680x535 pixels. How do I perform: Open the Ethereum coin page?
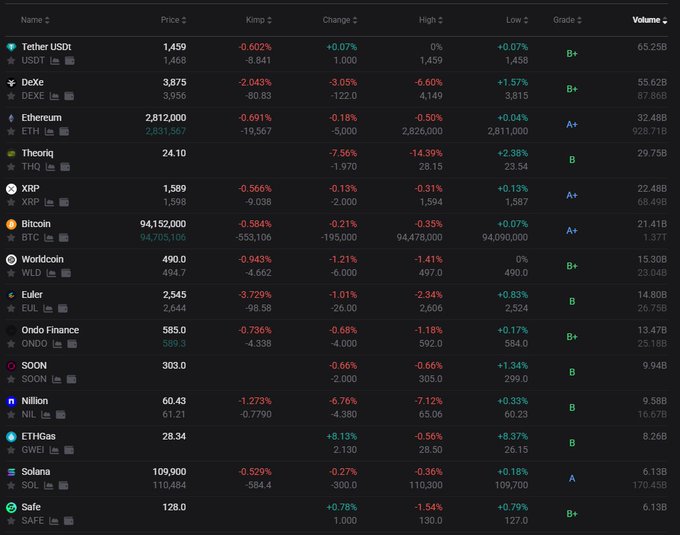tap(42, 118)
